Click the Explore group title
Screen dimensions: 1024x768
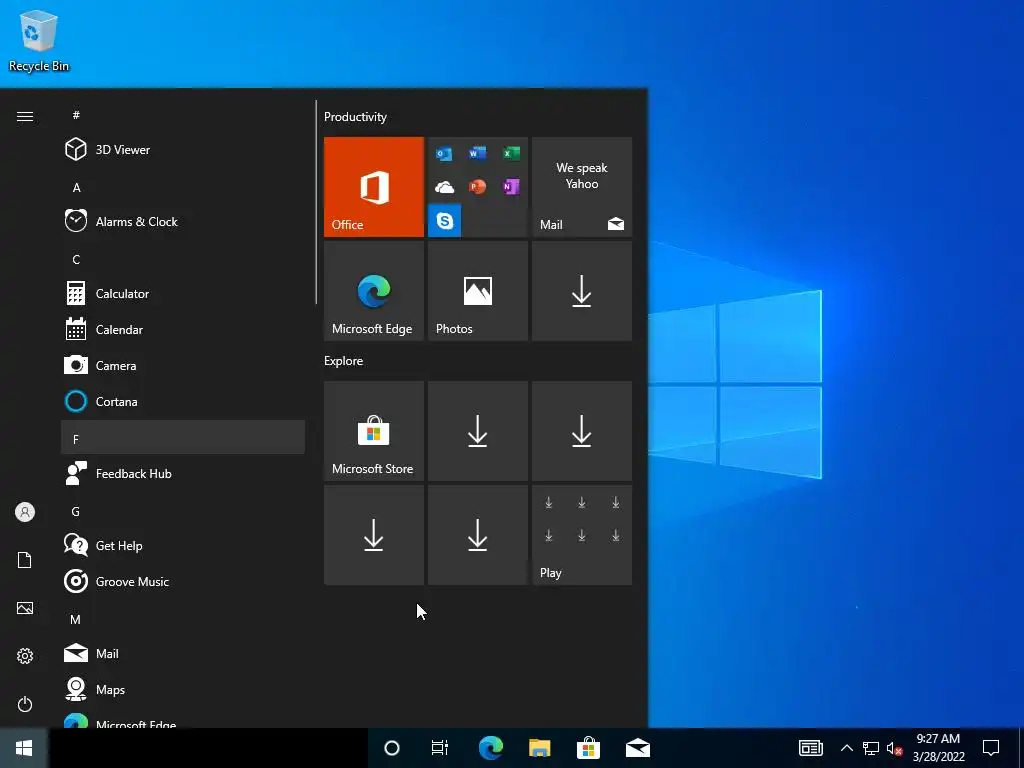(344, 360)
